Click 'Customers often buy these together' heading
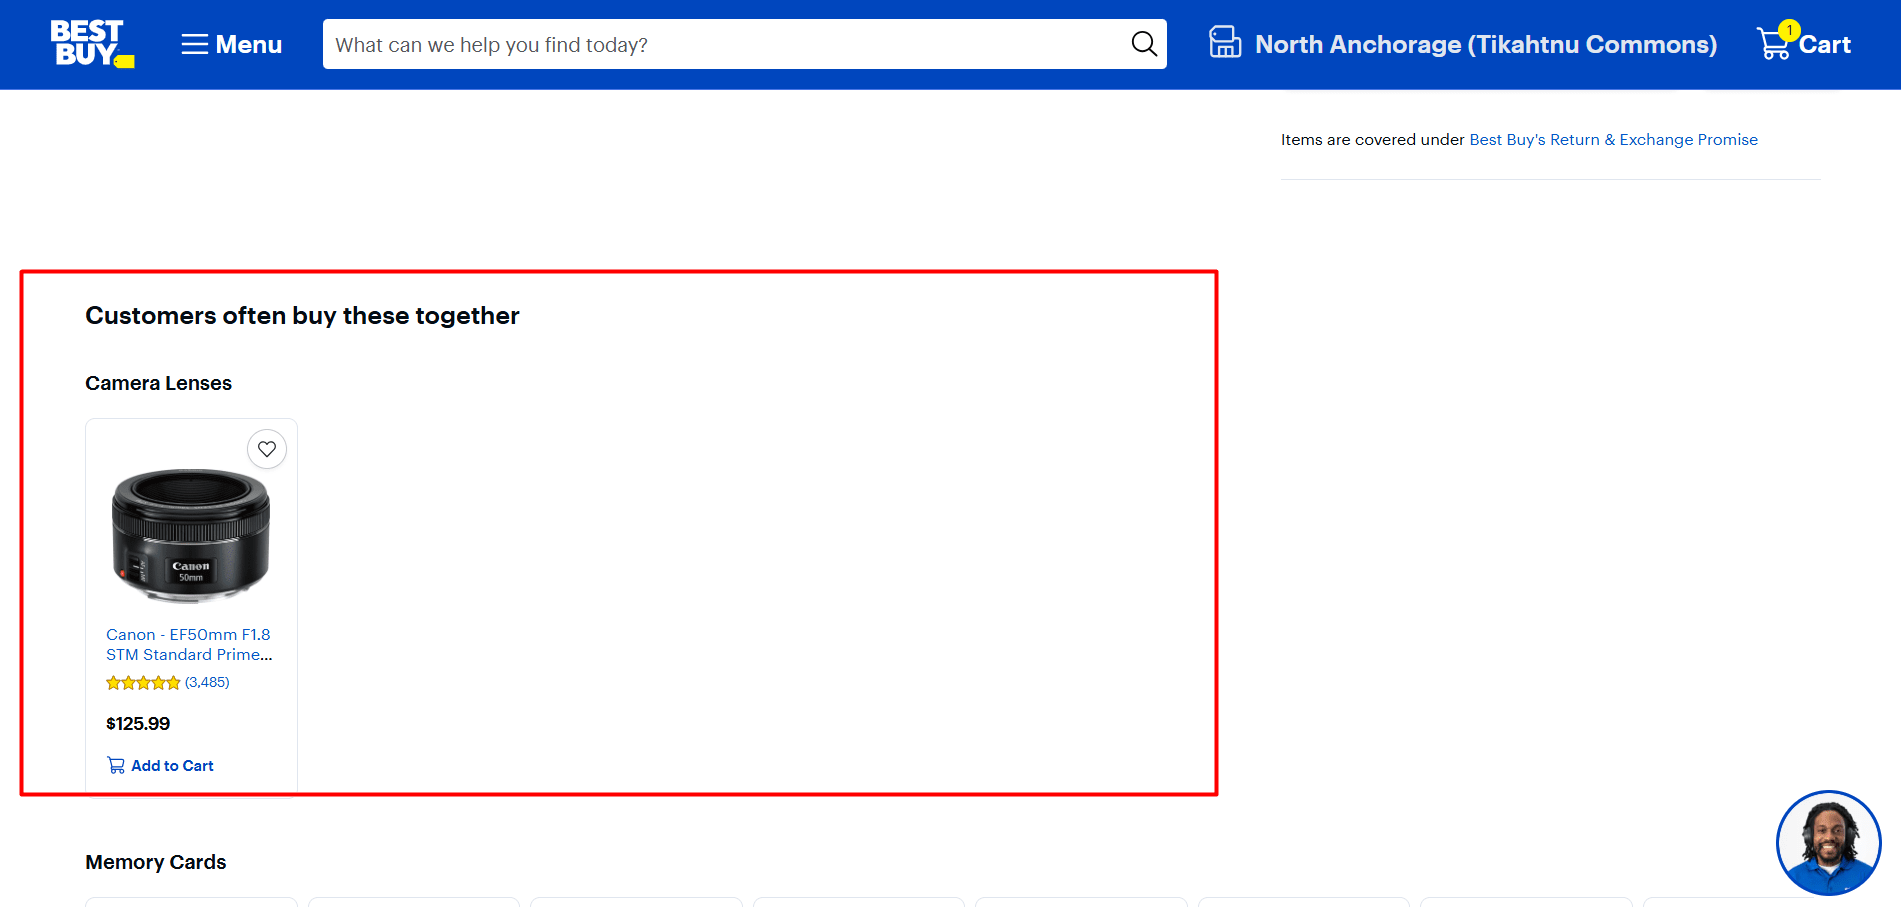Viewport: 1901px width, 907px height. click(302, 316)
